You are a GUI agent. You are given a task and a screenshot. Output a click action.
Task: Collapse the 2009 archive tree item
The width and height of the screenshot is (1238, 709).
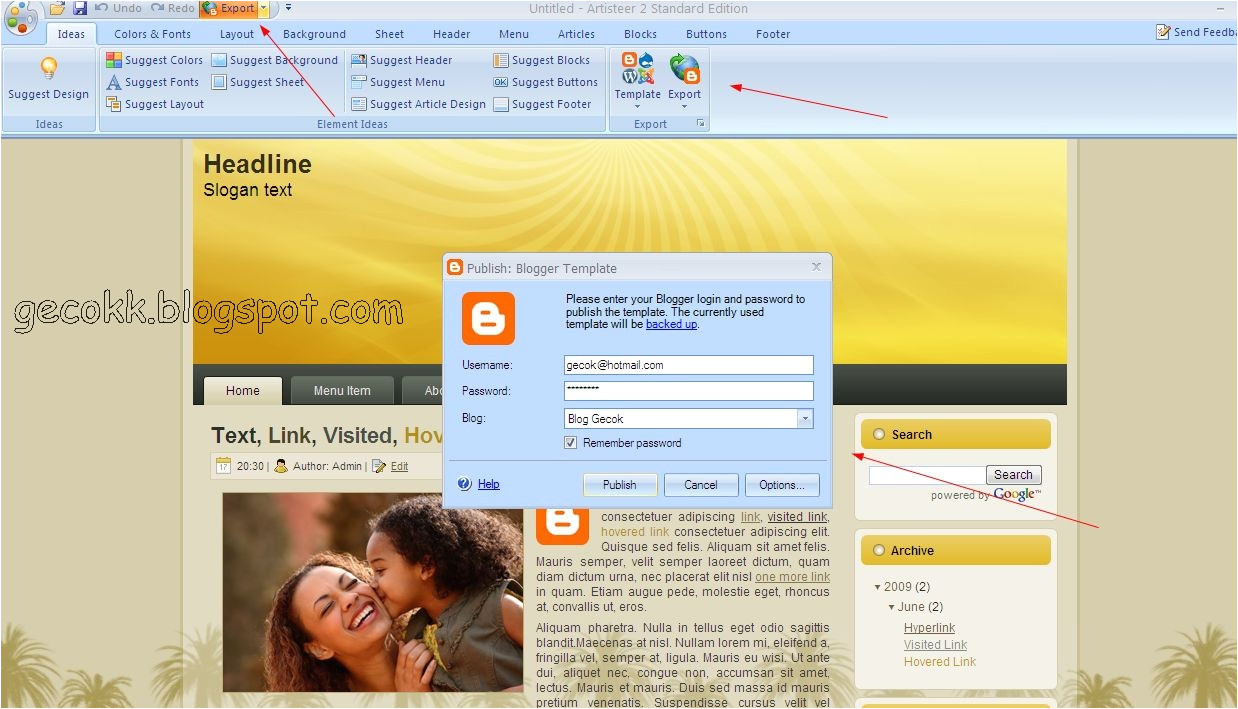coord(878,587)
